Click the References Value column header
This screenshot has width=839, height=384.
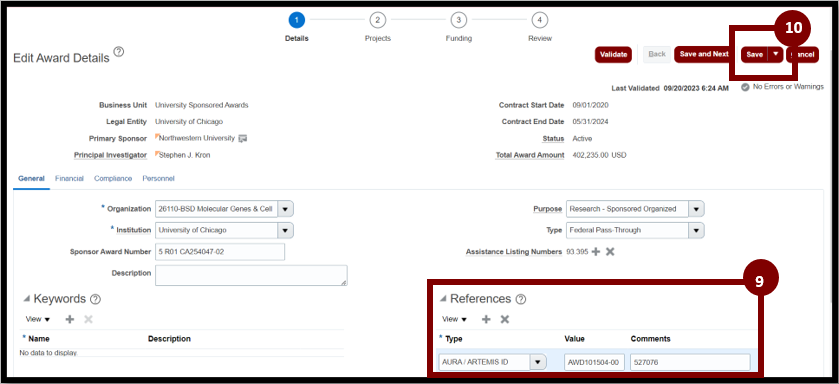(x=574, y=339)
